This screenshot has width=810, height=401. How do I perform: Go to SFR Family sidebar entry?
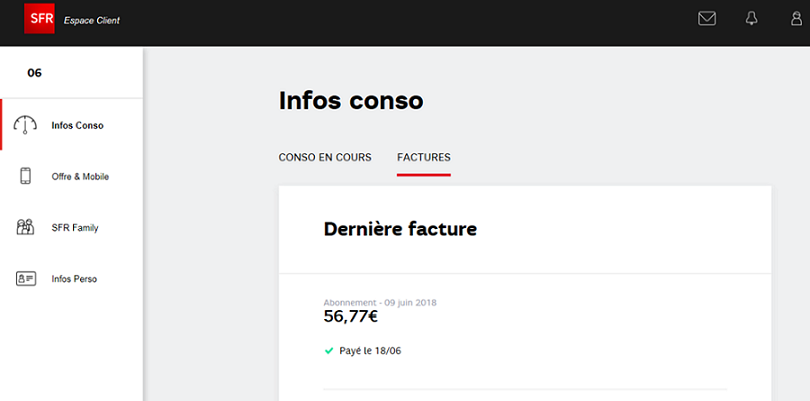click(x=72, y=227)
